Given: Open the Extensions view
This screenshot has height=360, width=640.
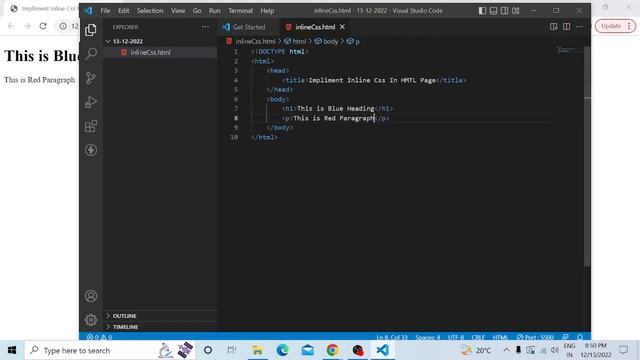Looking at the screenshot, I should (91, 126).
